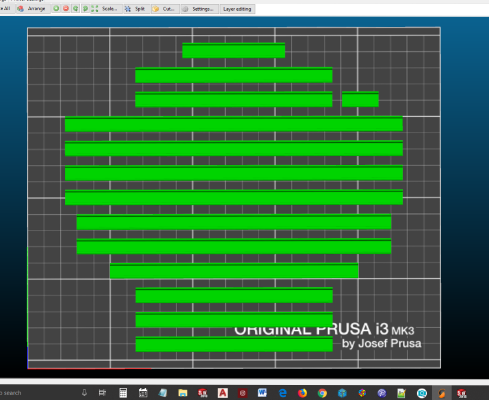
Task: Click the Arrange toolbar button
Action: pos(31,9)
